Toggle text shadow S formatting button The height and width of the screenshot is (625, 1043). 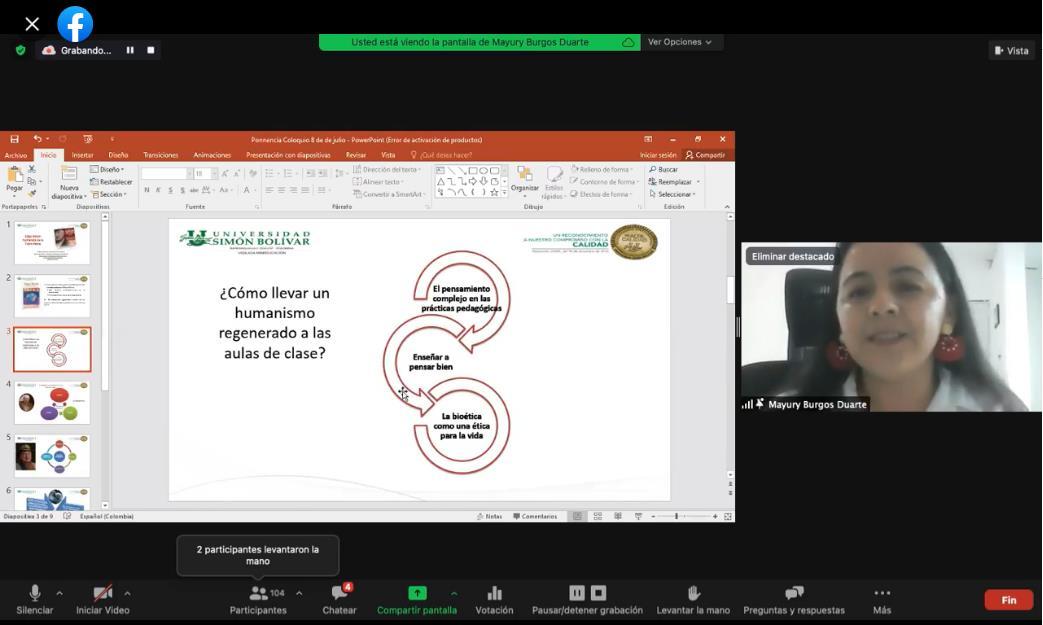coord(182,190)
